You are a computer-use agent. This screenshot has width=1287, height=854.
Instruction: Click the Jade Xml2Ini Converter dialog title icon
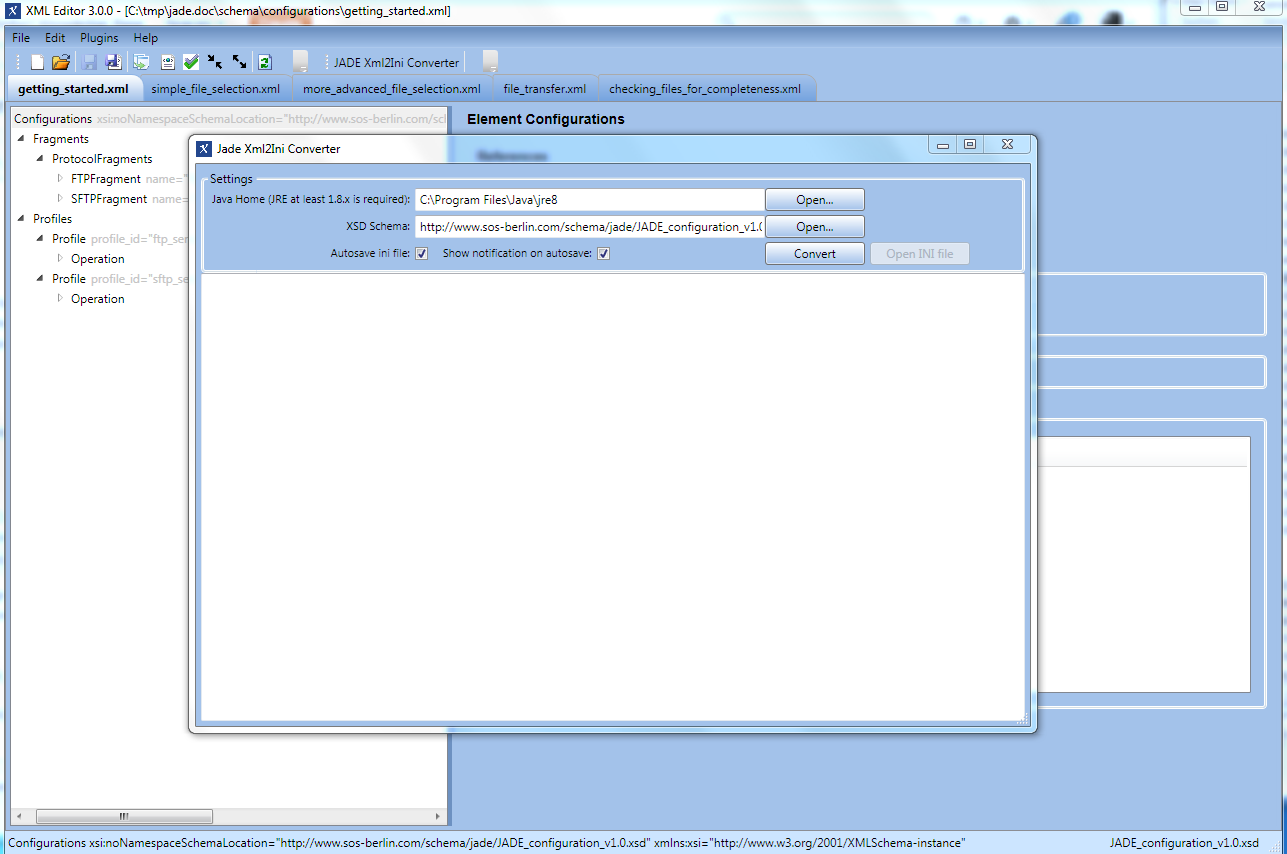coord(204,149)
